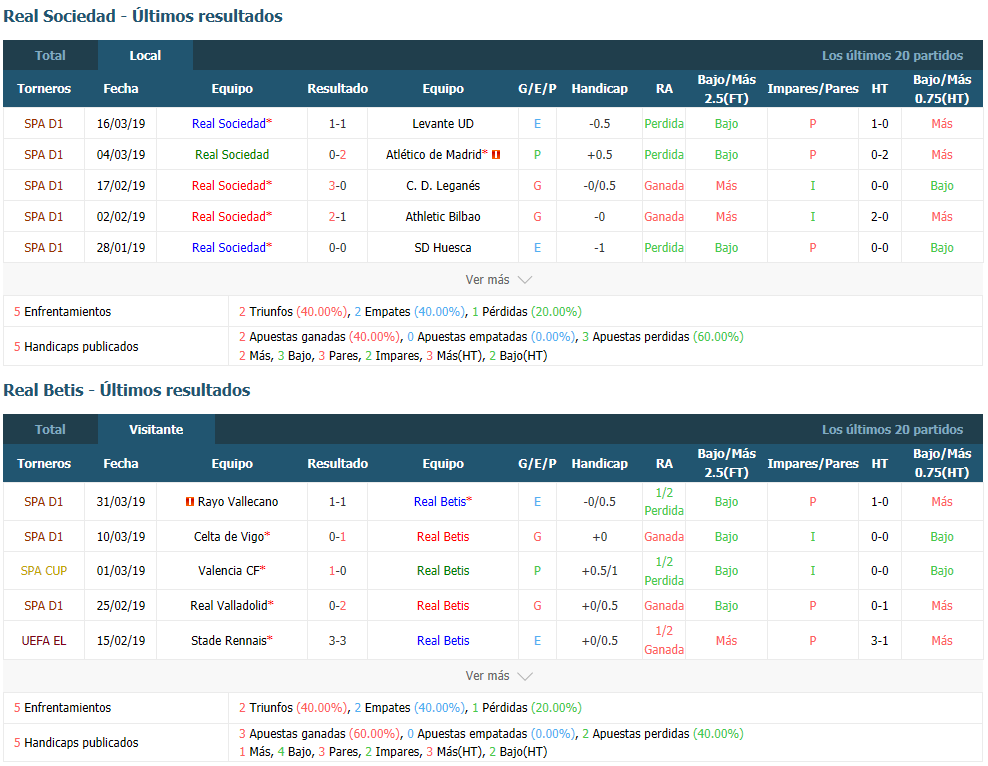The width and height of the screenshot is (988, 766).
Task: Open C. D. Leganés team link
Action: point(443,186)
